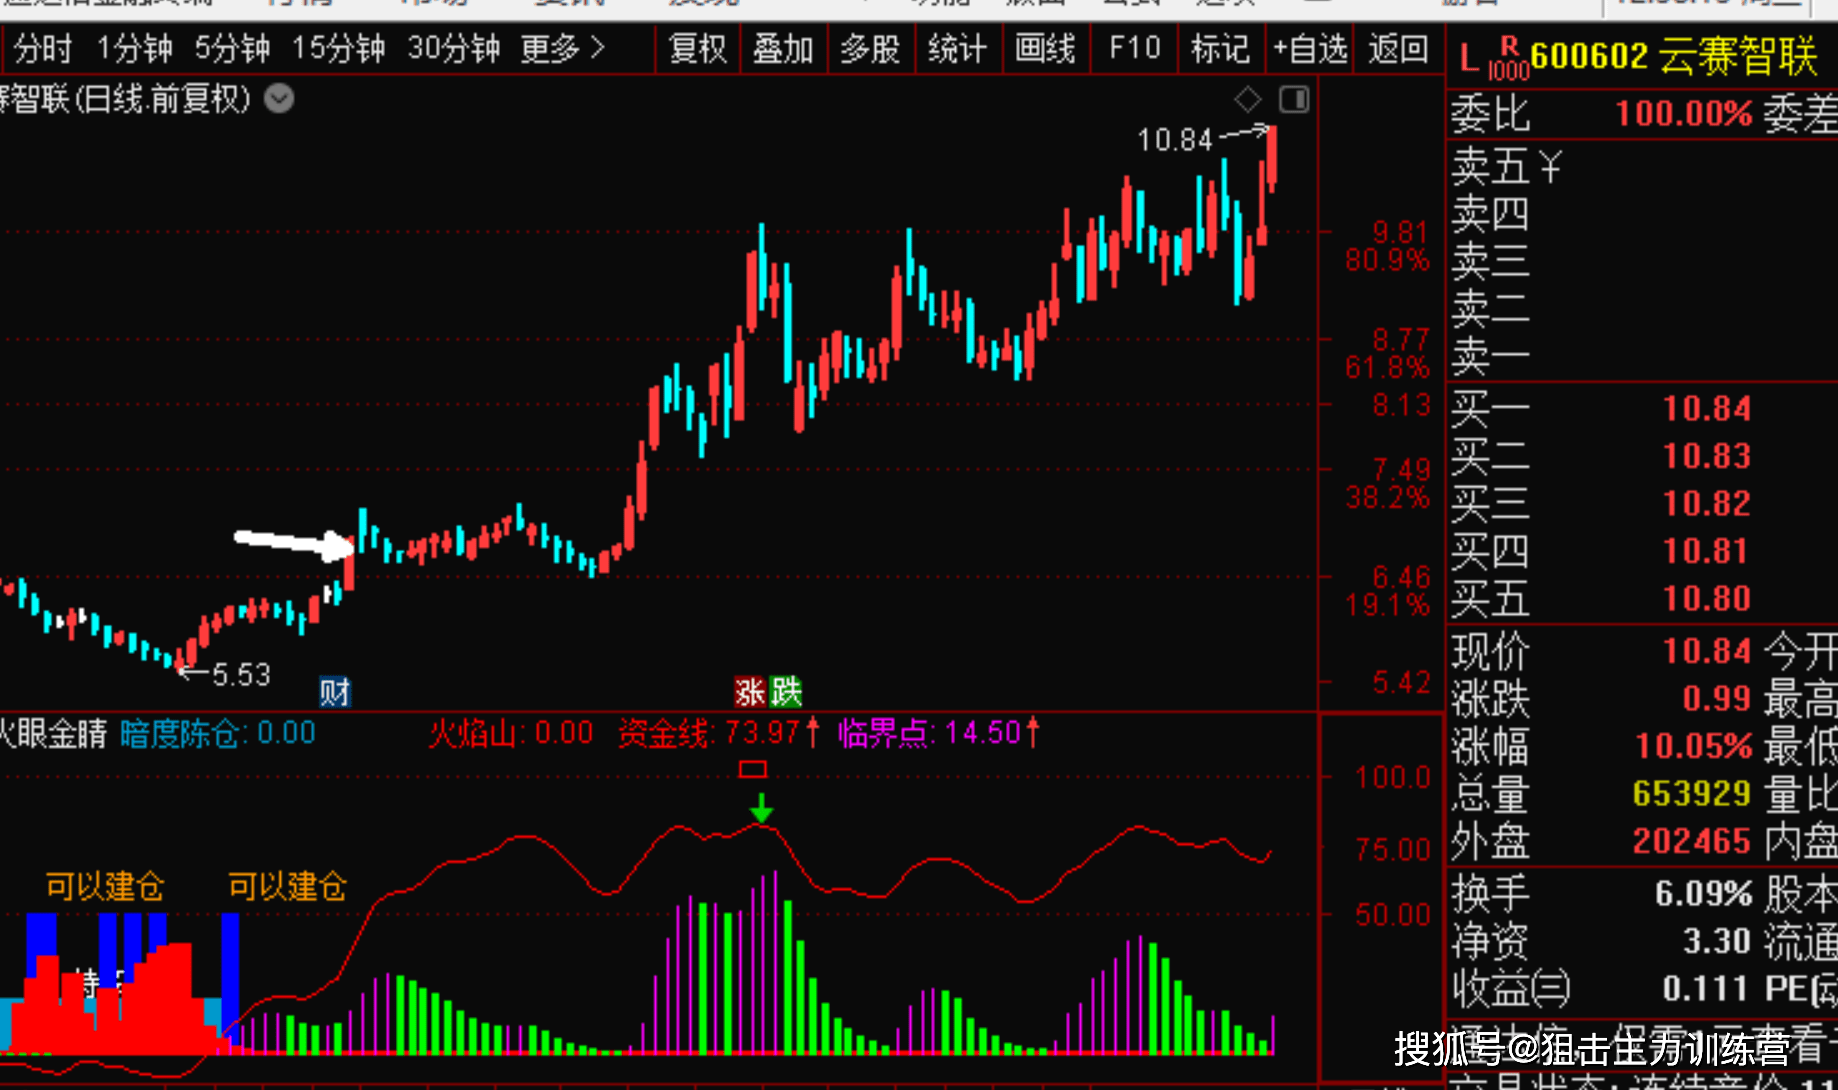Screen dimensions: 1838x1090
Task: Click the 换手 value 6.09%
Action: pyautogui.click(x=1703, y=893)
